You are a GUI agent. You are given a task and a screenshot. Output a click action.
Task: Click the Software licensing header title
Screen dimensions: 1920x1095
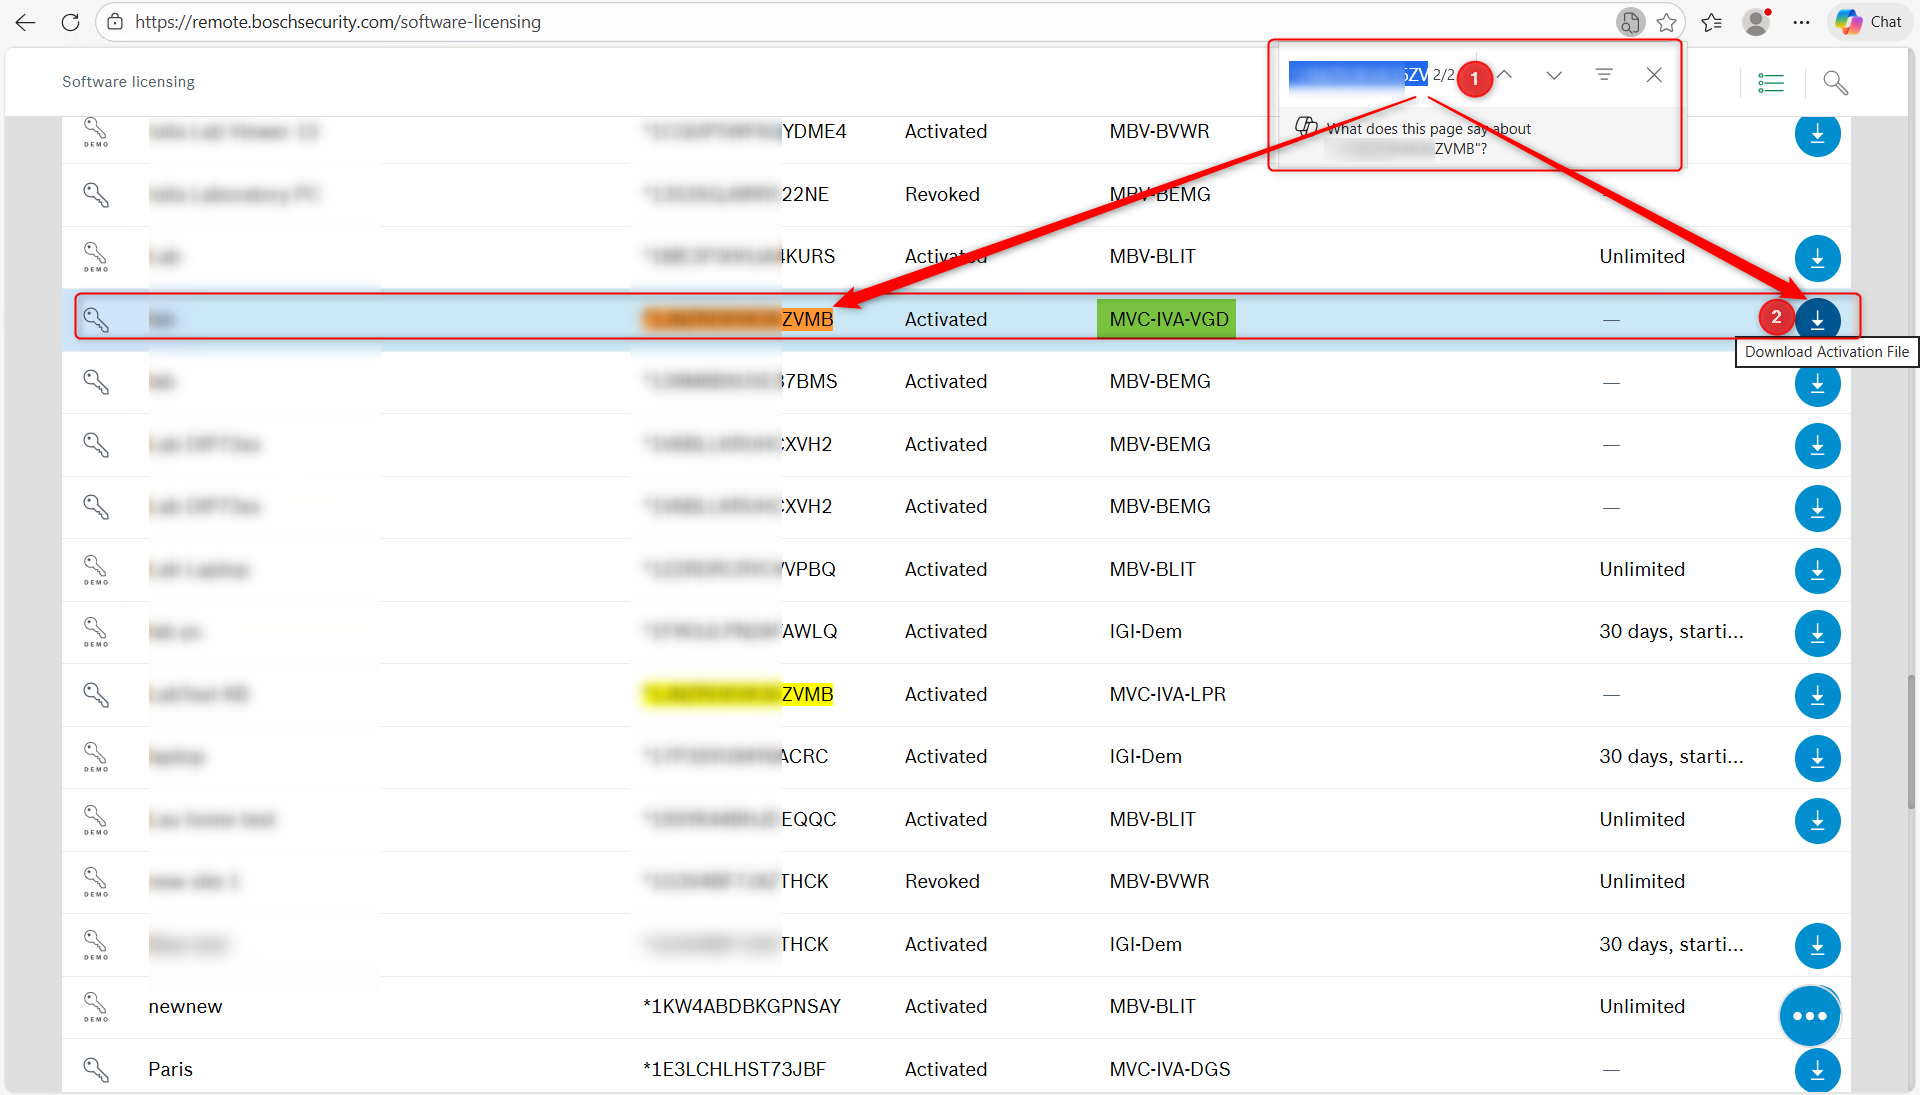pos(128,82)
